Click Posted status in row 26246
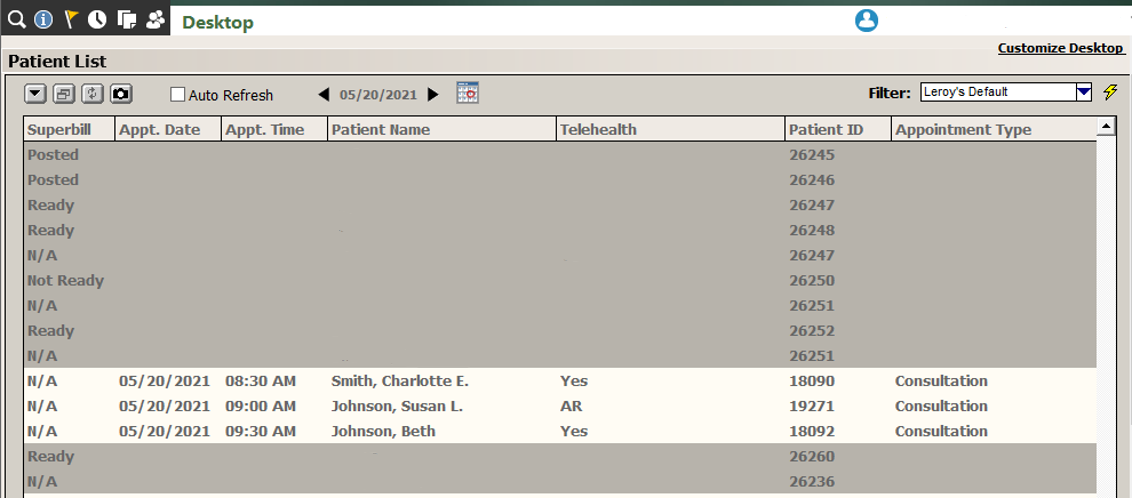1132x498 pixels. [53, 180]
